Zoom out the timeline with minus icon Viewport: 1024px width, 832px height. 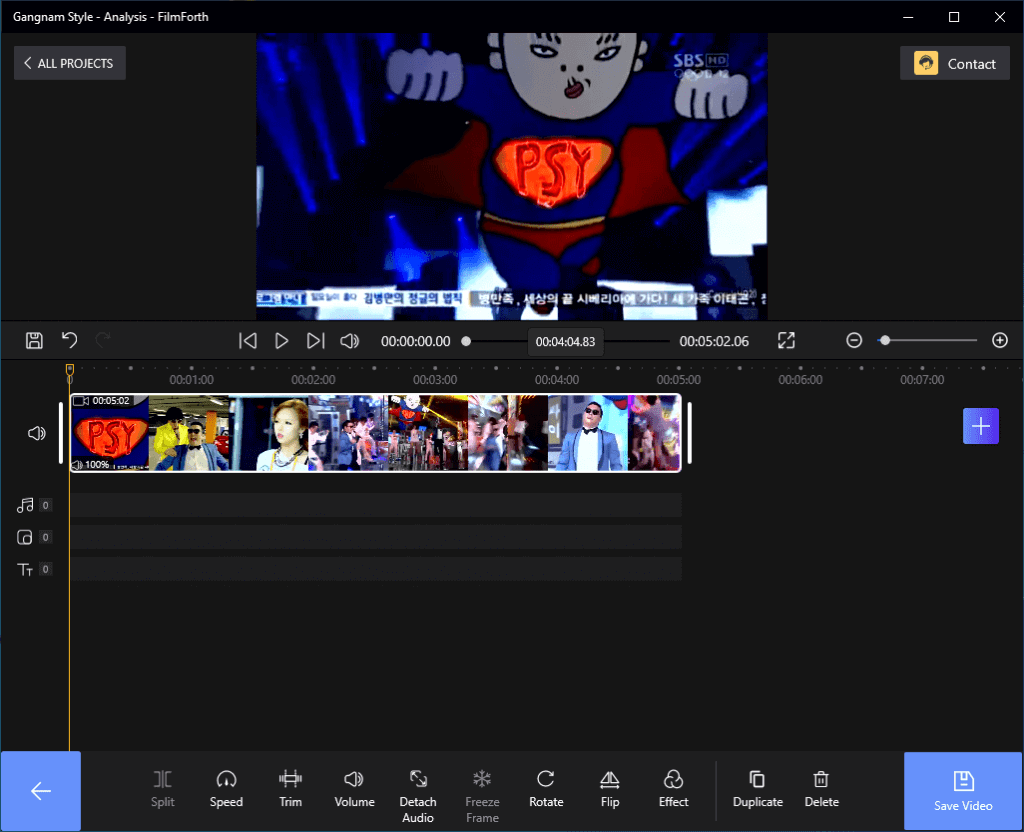(x=854, y=340)
